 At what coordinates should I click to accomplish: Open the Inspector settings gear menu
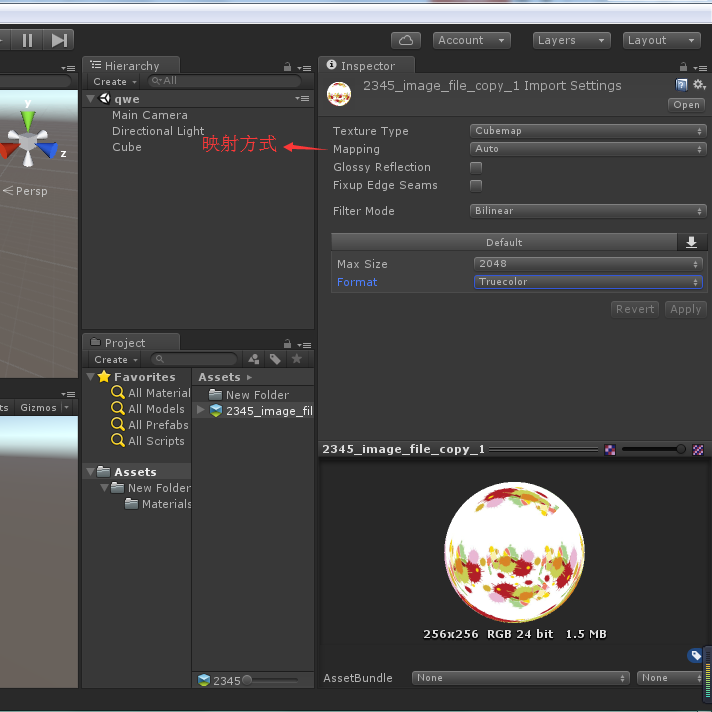[699, 85]
